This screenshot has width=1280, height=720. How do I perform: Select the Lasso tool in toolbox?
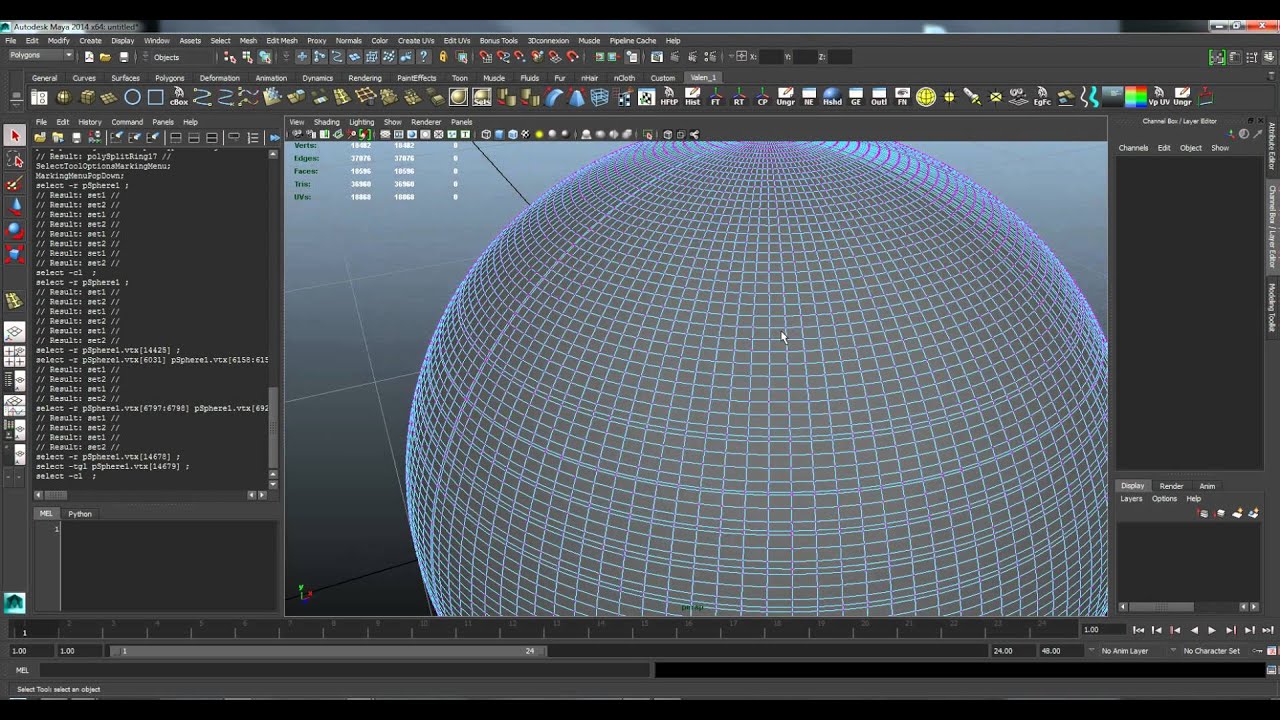(x=14, y=160)
